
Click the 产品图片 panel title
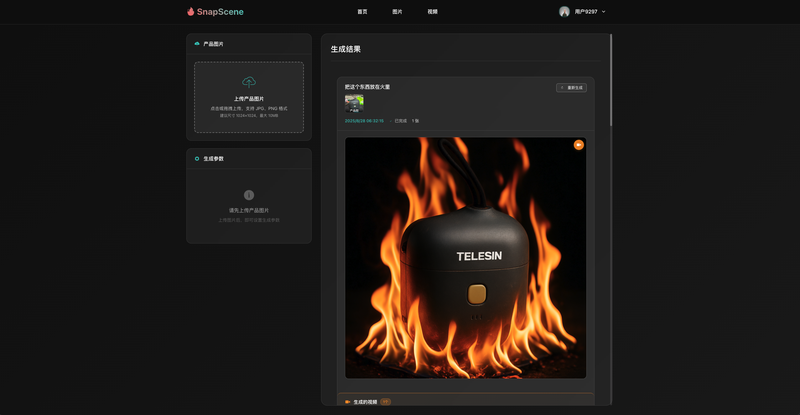(213, 44)
